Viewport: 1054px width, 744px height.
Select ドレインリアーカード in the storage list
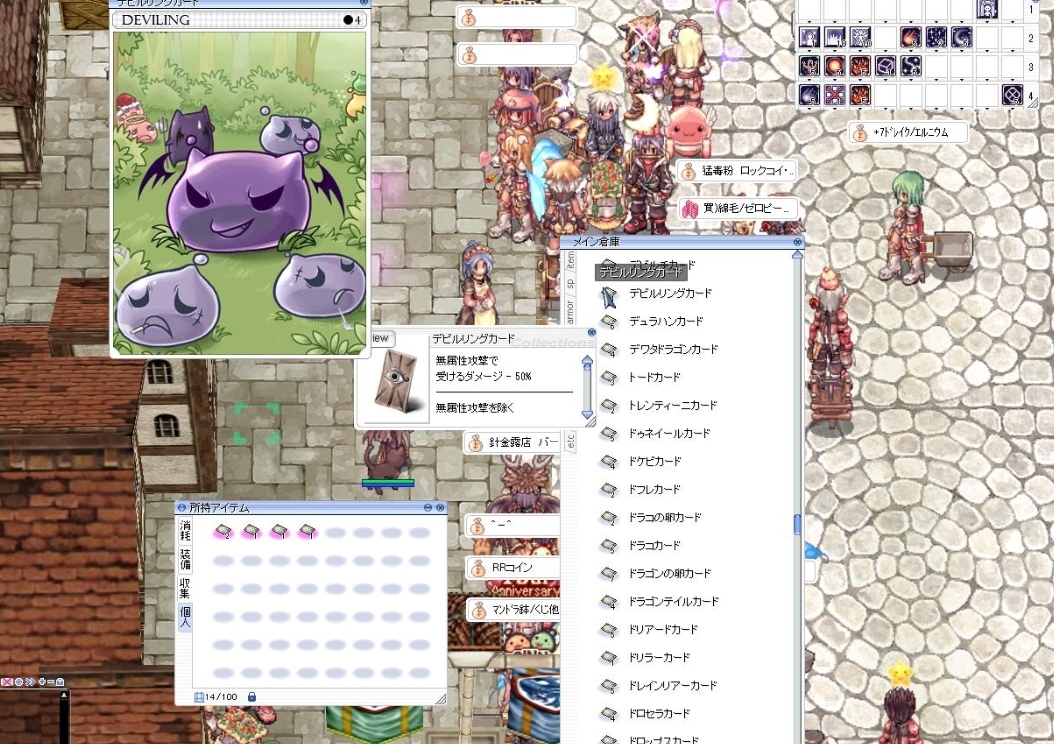pos(673,686)
